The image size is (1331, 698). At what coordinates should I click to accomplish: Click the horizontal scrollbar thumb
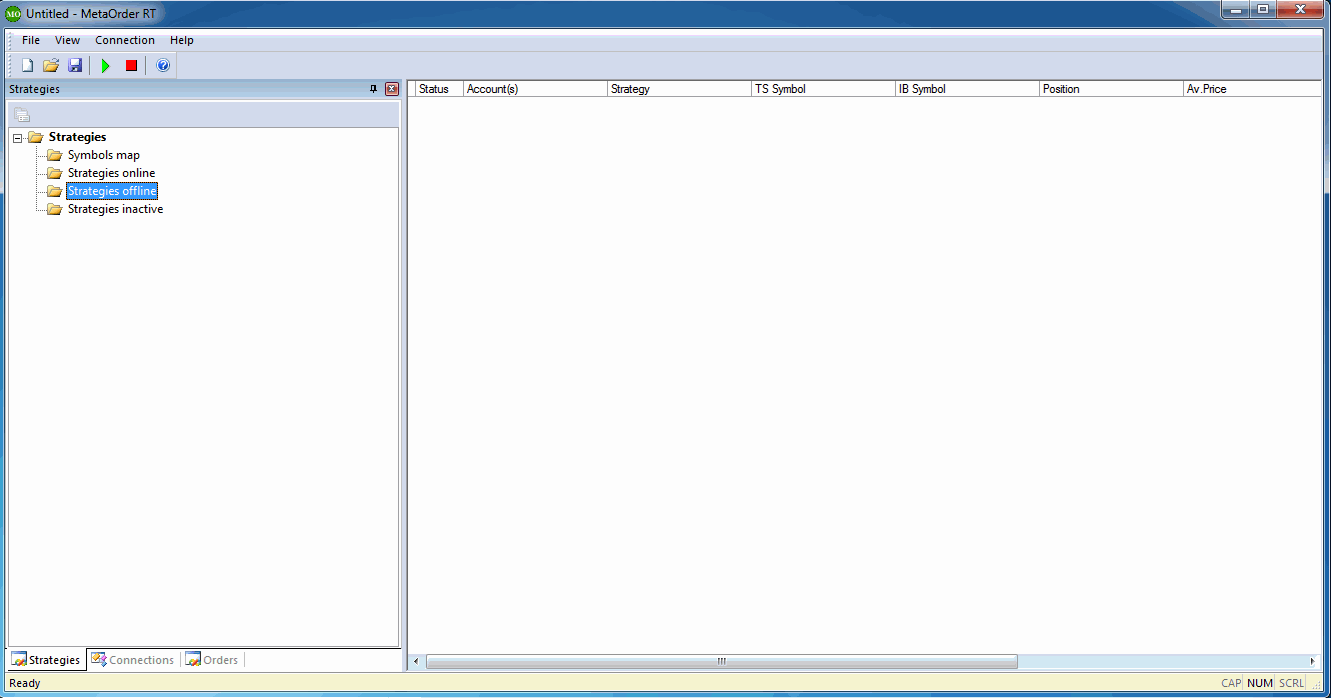[x=722, y=662]
